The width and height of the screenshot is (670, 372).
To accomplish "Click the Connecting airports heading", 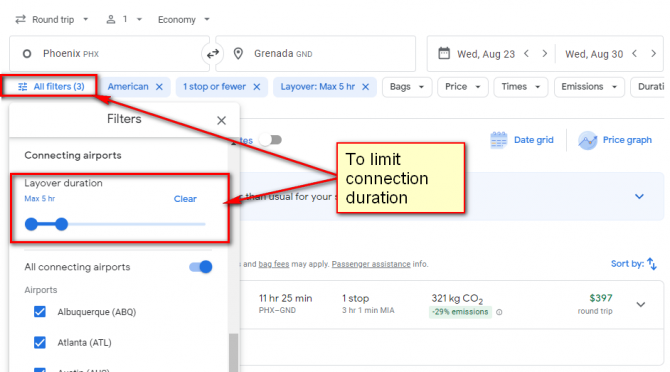I will pos(73,155).
